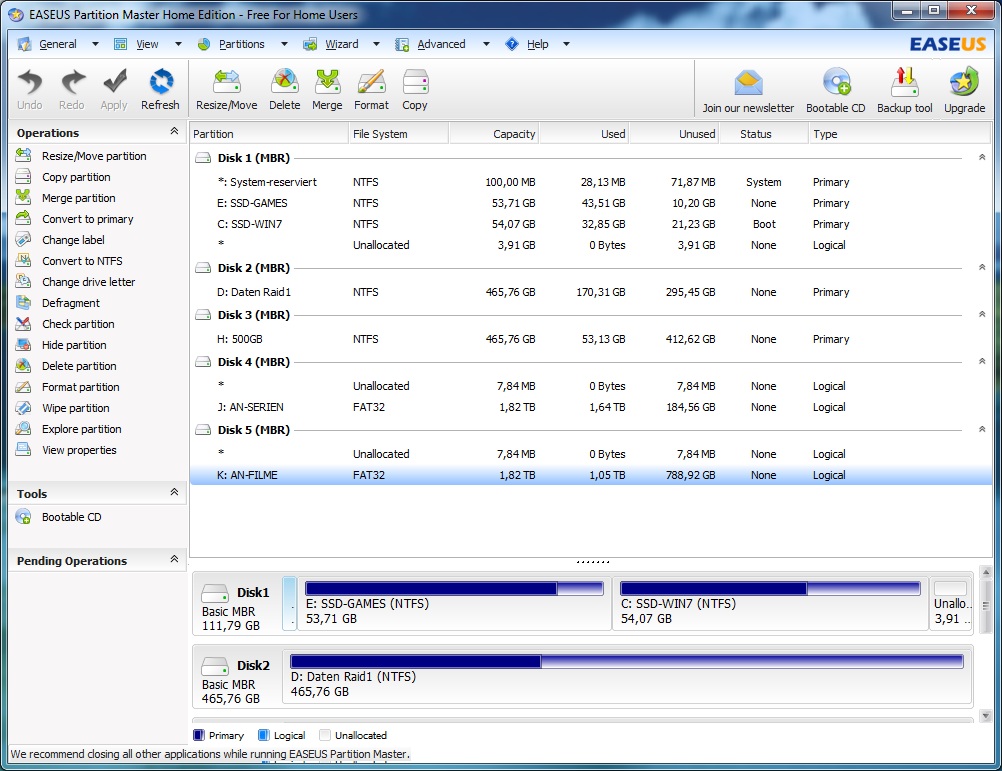Select Convert to NTFS operation
Image resolution: width=1002 pixels, height=771 pixels.
69,261
